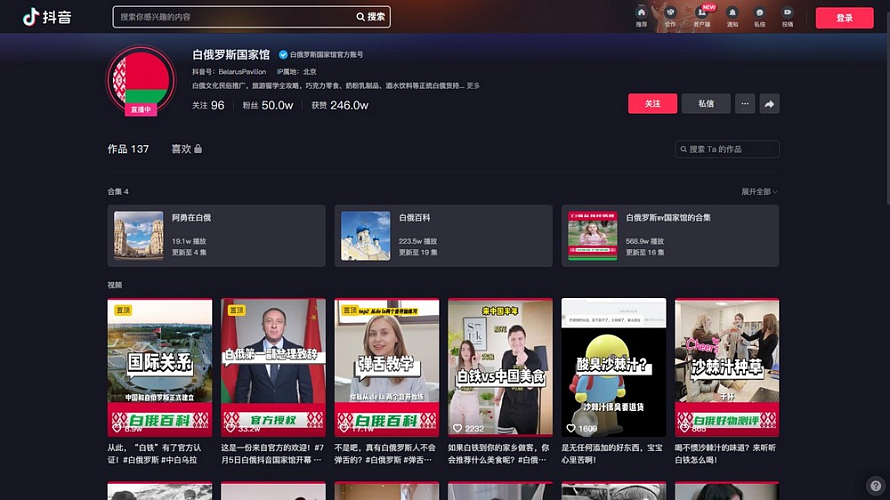Switch to the 作品 137 tab

point(128,149)
